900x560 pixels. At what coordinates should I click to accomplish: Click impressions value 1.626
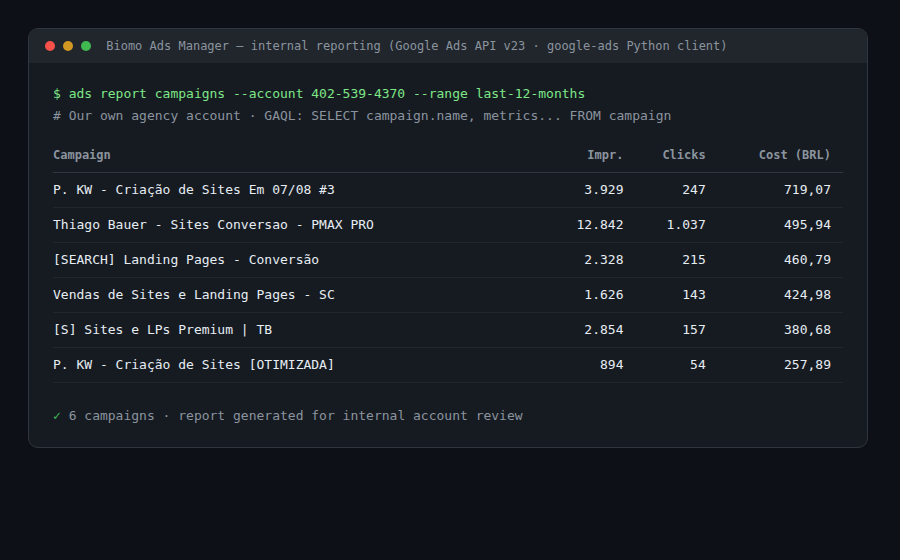point(603,295)
